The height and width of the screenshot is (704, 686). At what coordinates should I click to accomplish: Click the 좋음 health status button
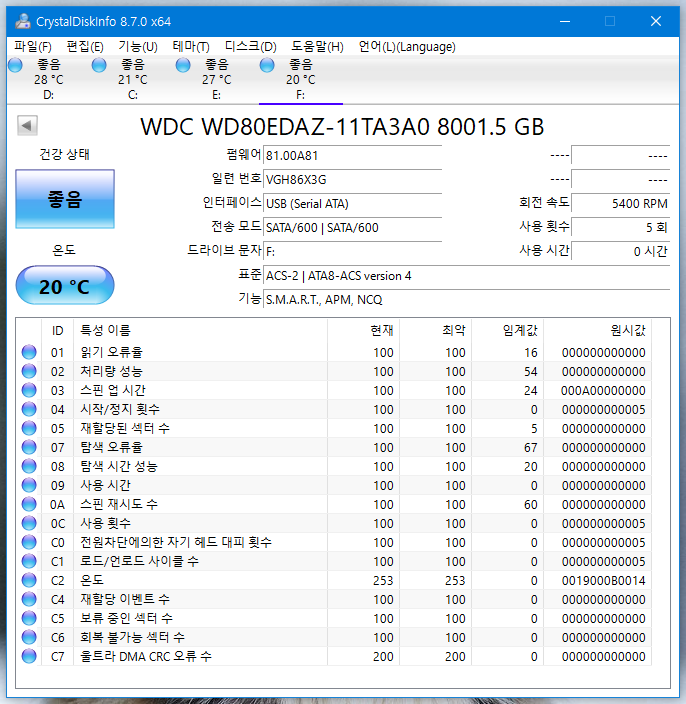click(65, 199)
